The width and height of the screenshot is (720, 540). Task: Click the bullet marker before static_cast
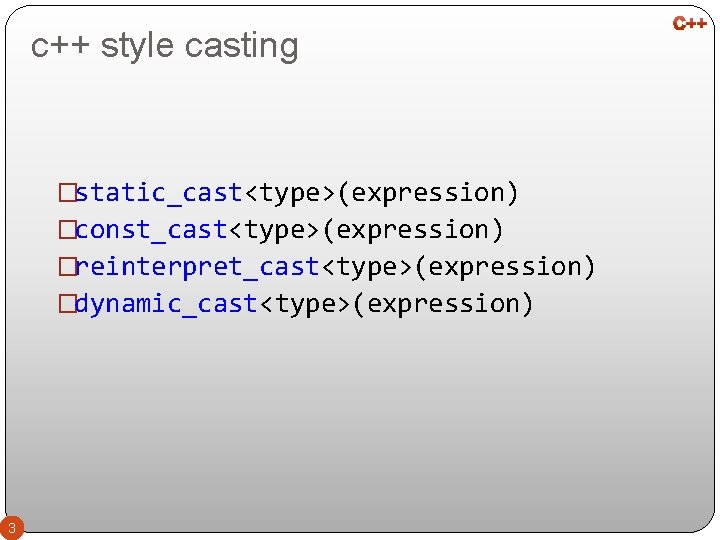pyautogui.click(x=67, y=192)
